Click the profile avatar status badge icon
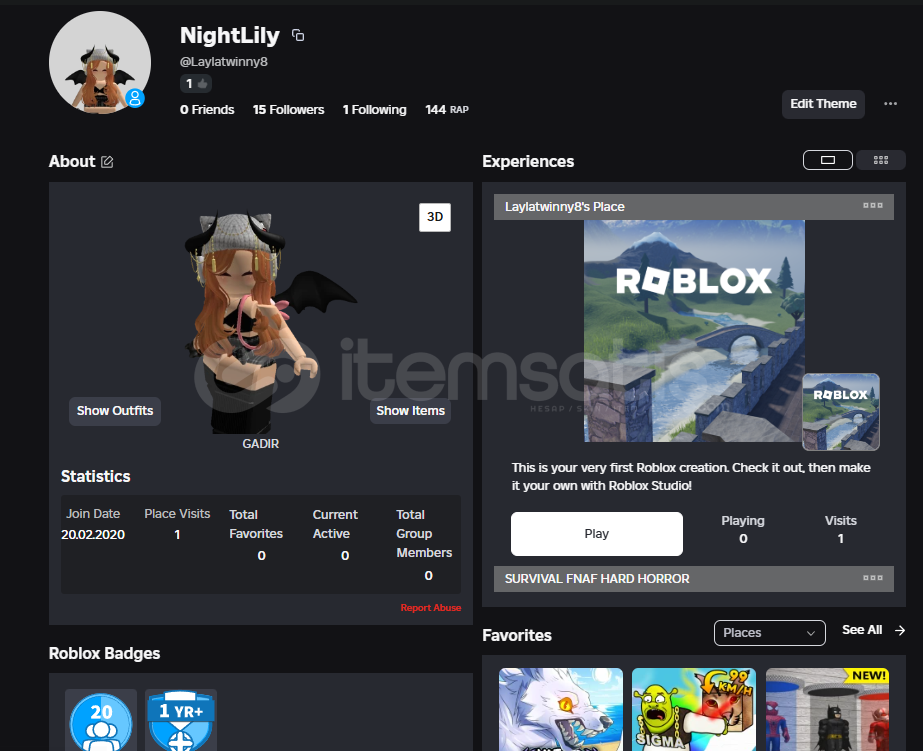Viewport: 923px width, 751px height. click(x=135, y=98)
